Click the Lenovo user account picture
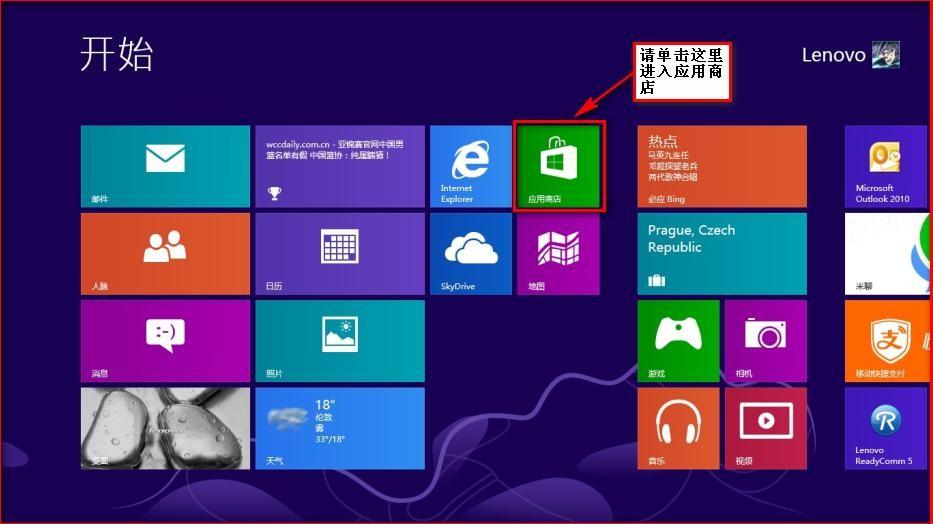The width and height of the screenshot is (933, 524). [885, 55]
